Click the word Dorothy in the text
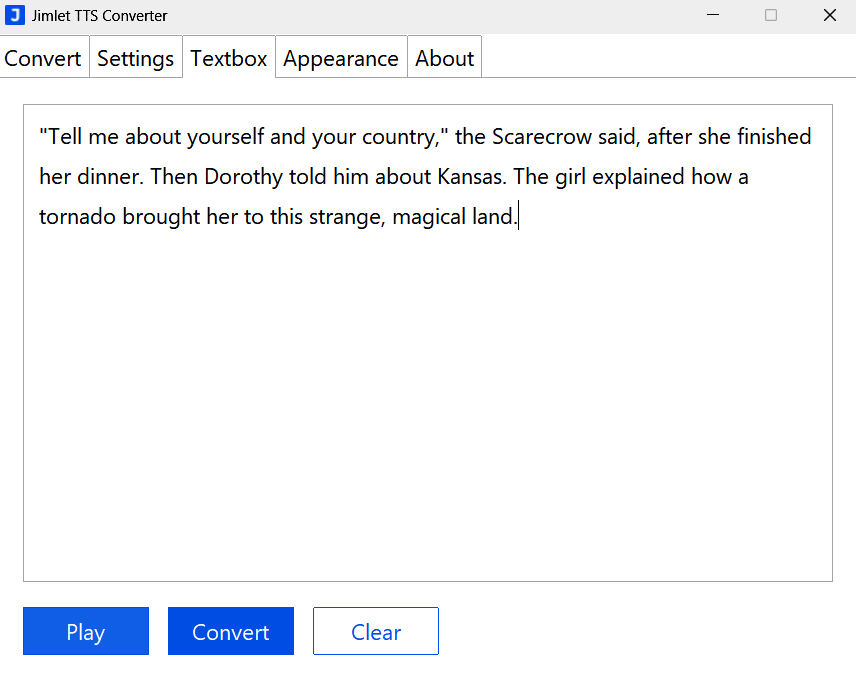 click(x=242, y=176)
